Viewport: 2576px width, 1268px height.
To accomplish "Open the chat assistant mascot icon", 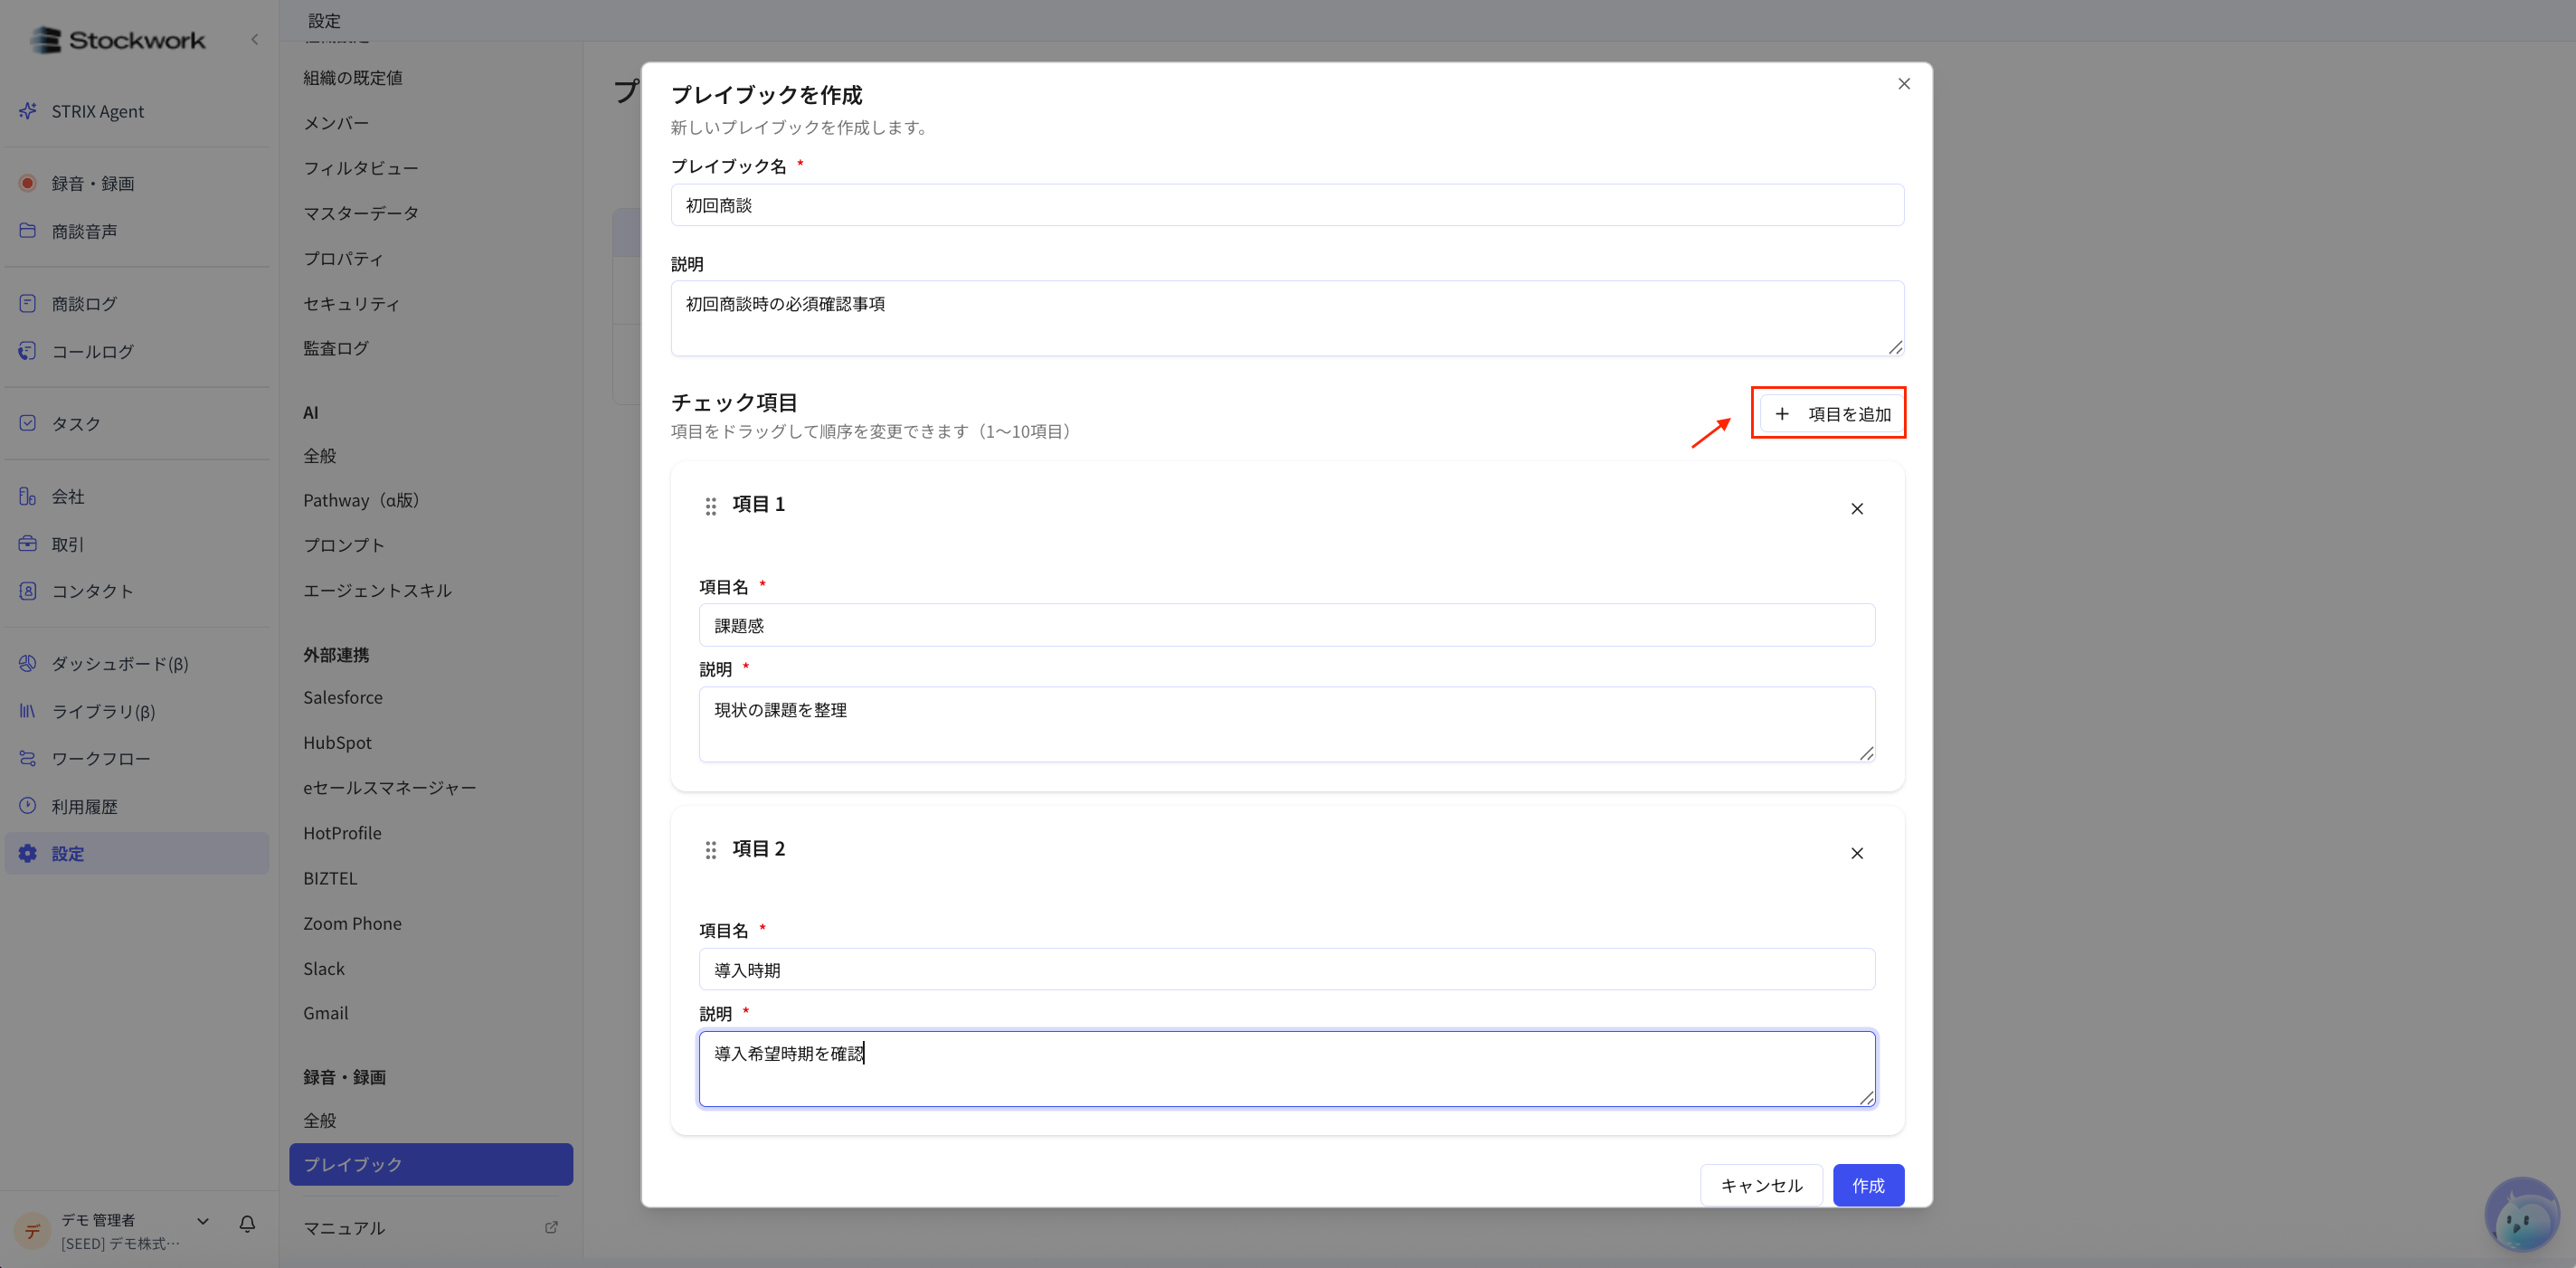I will click(x=2522, y=1214).
